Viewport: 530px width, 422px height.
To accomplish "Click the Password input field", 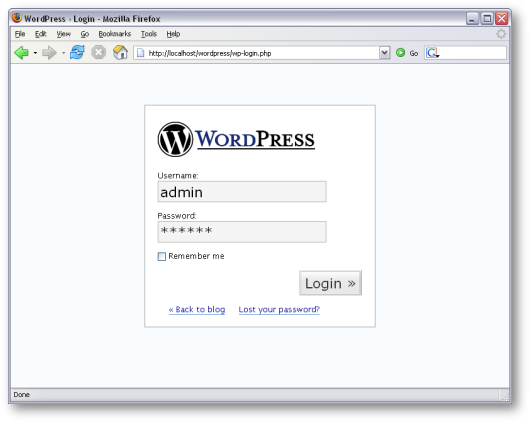I will click(x=242, y=232).
